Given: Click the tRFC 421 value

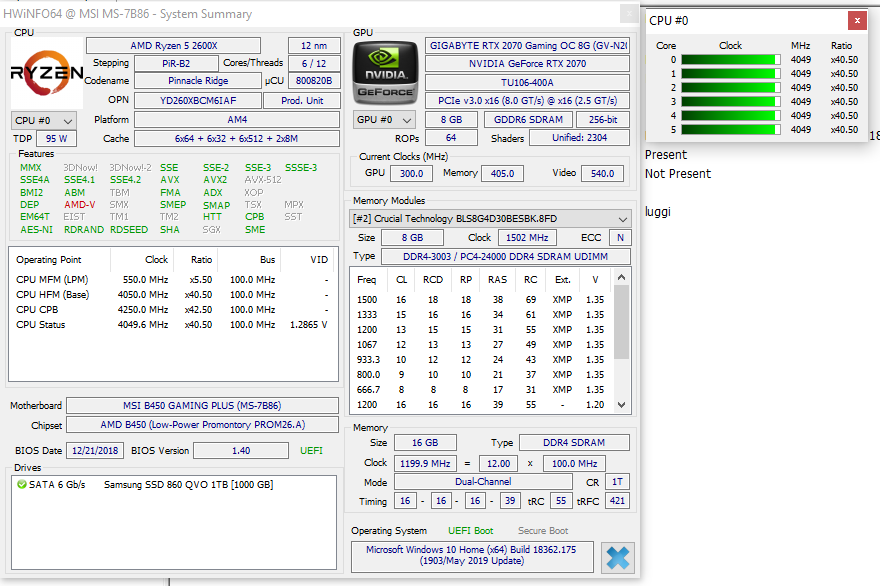Looking at the screenshot, I should [617, 501].
